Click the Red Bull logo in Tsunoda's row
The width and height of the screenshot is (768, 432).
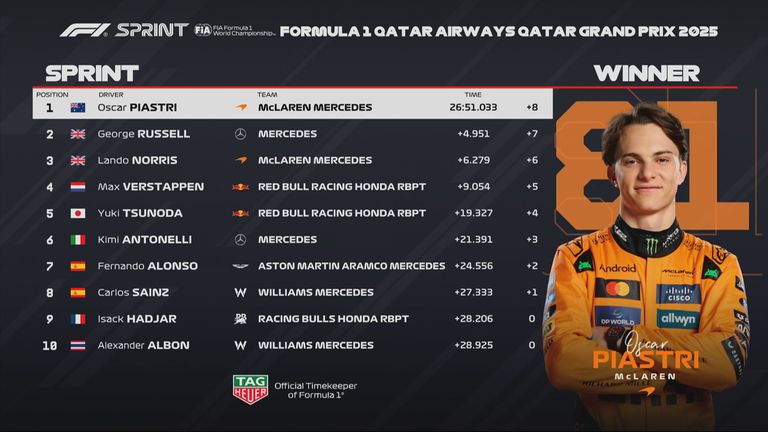(x=240, y=213)
